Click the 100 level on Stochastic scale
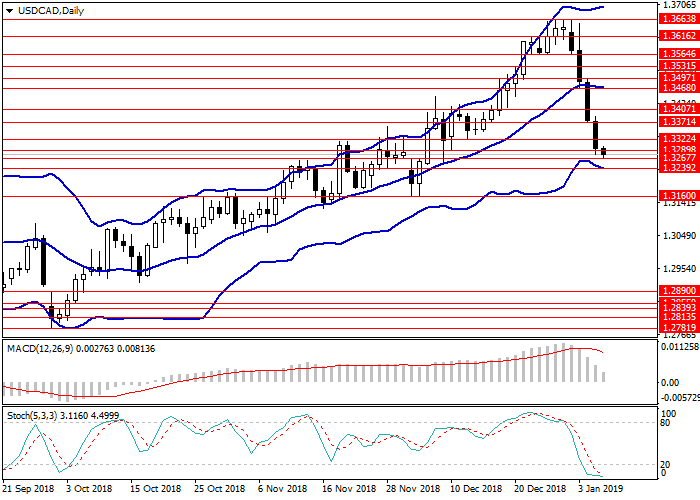Image resolution: width=700 pixels, height=500 pixels. [x=668, y=414]
